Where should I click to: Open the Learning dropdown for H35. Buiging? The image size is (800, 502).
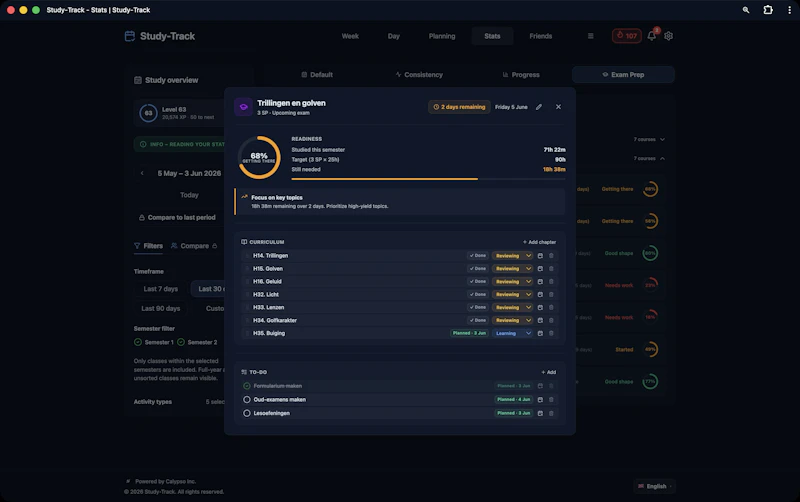pyautogui.click(x=512, y=333)
